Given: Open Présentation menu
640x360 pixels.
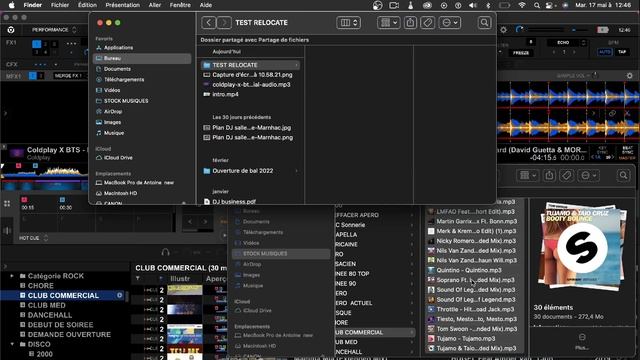Looking at the screenshot, I should [122, 5].
